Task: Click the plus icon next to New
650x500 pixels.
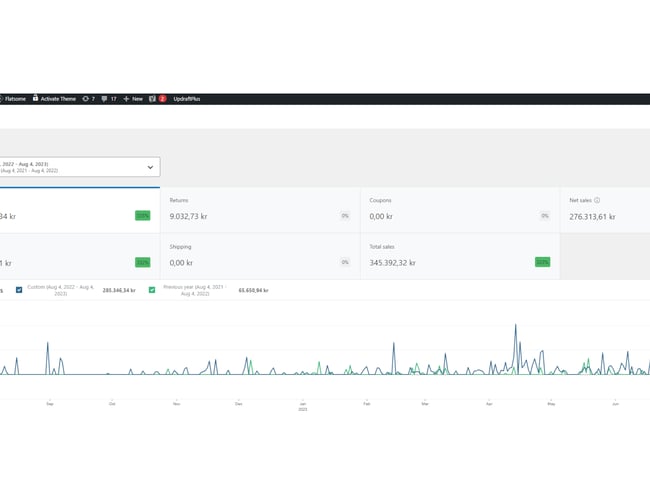Action: [x=126, y=99]
